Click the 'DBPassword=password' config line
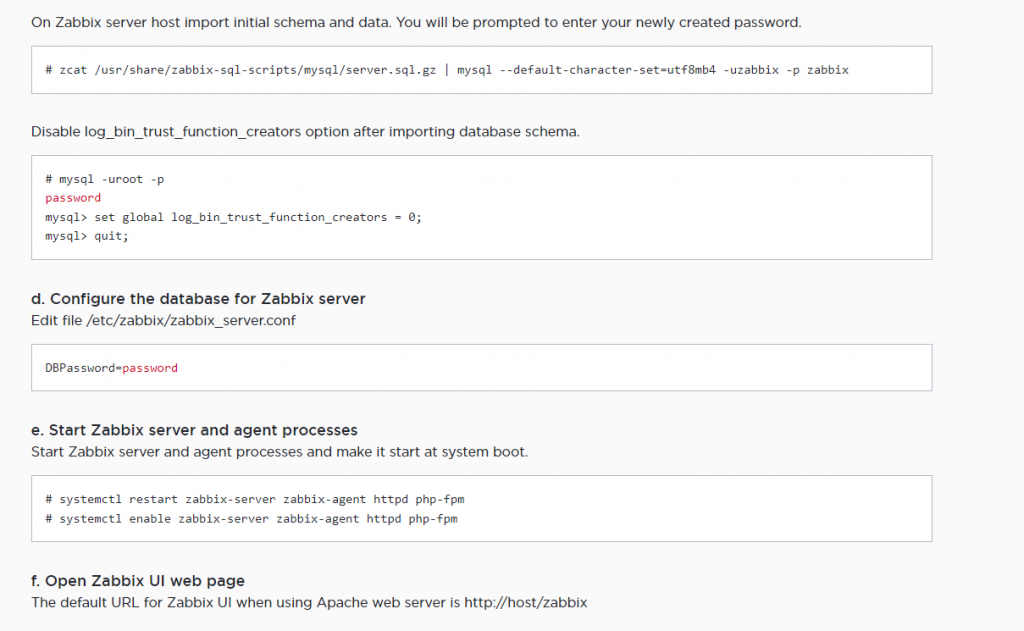Viewport: 1024px width, 631px height. [111, 368]
